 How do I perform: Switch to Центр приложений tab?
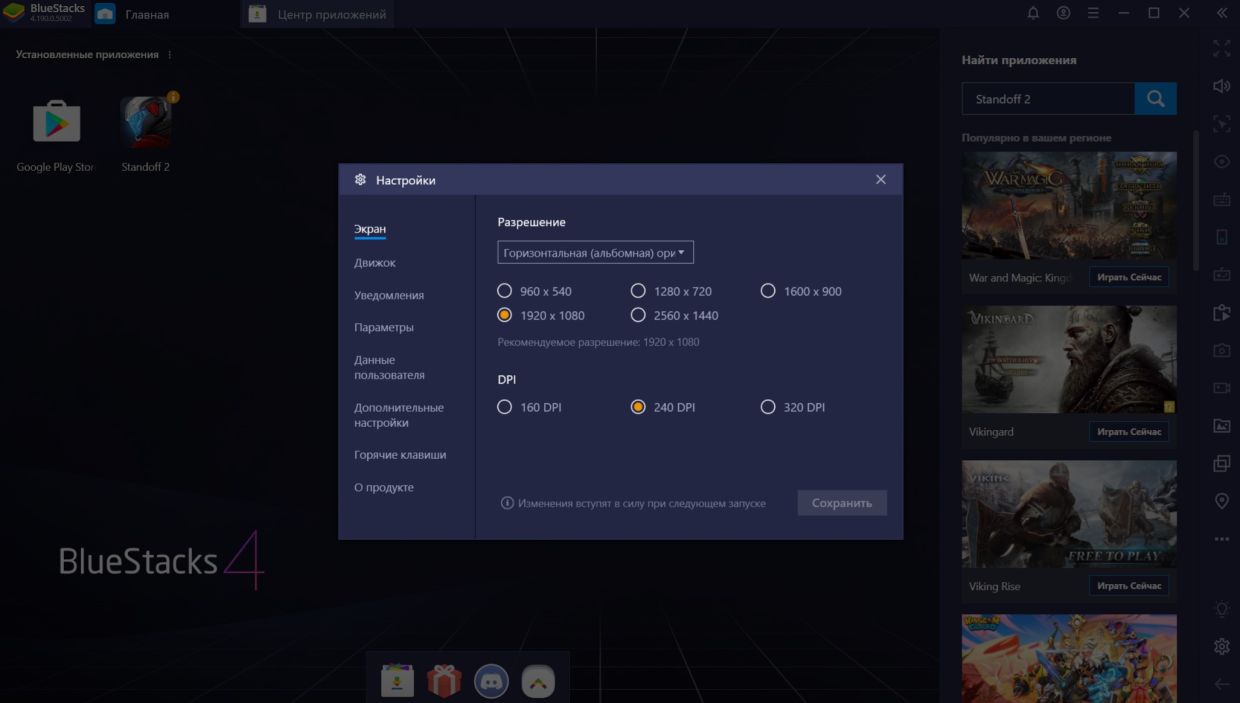point(317,14)
